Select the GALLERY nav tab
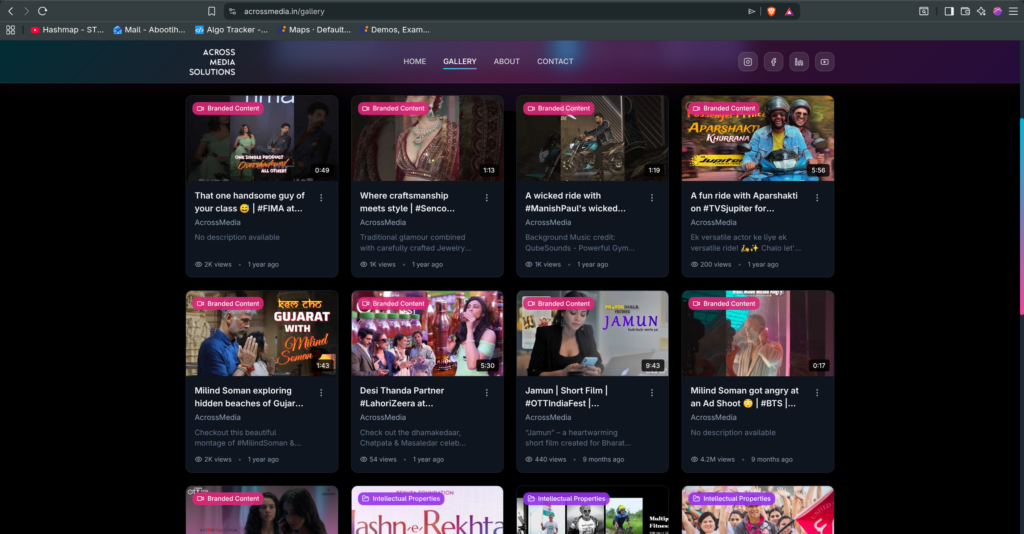 coord(460,61)
